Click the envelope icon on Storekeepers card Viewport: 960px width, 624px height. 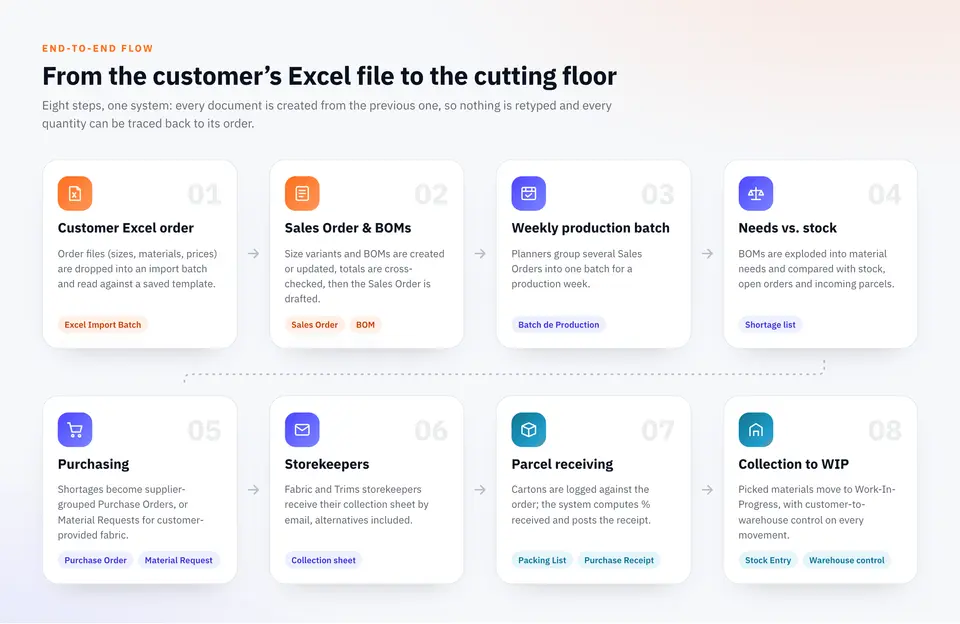pos(302,430)
